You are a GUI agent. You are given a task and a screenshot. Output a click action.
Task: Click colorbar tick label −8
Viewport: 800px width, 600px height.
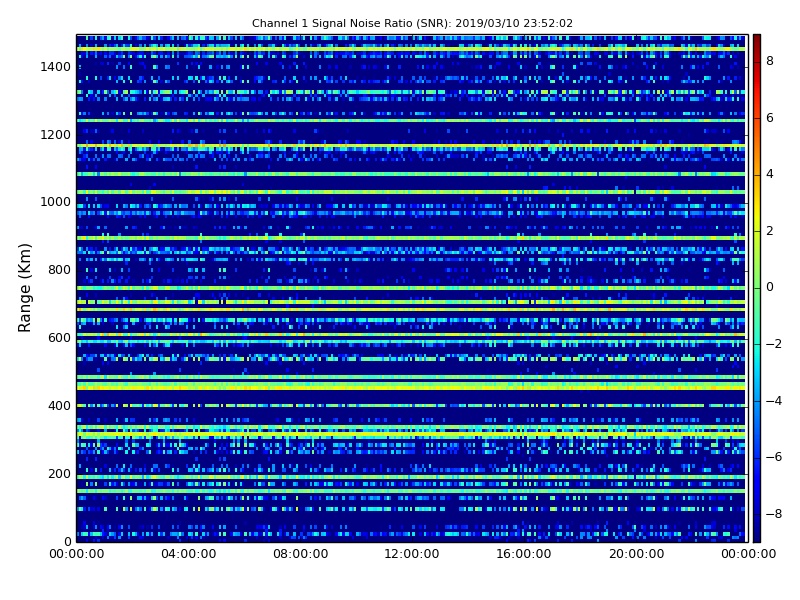click(774, 514)
